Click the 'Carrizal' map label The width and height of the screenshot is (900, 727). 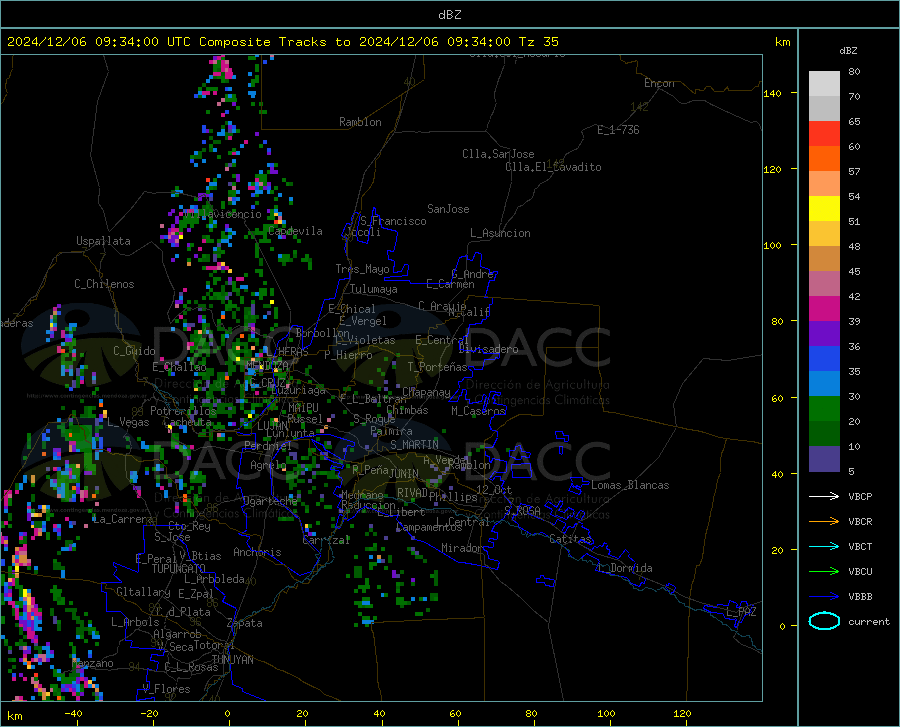coord(326,540)
